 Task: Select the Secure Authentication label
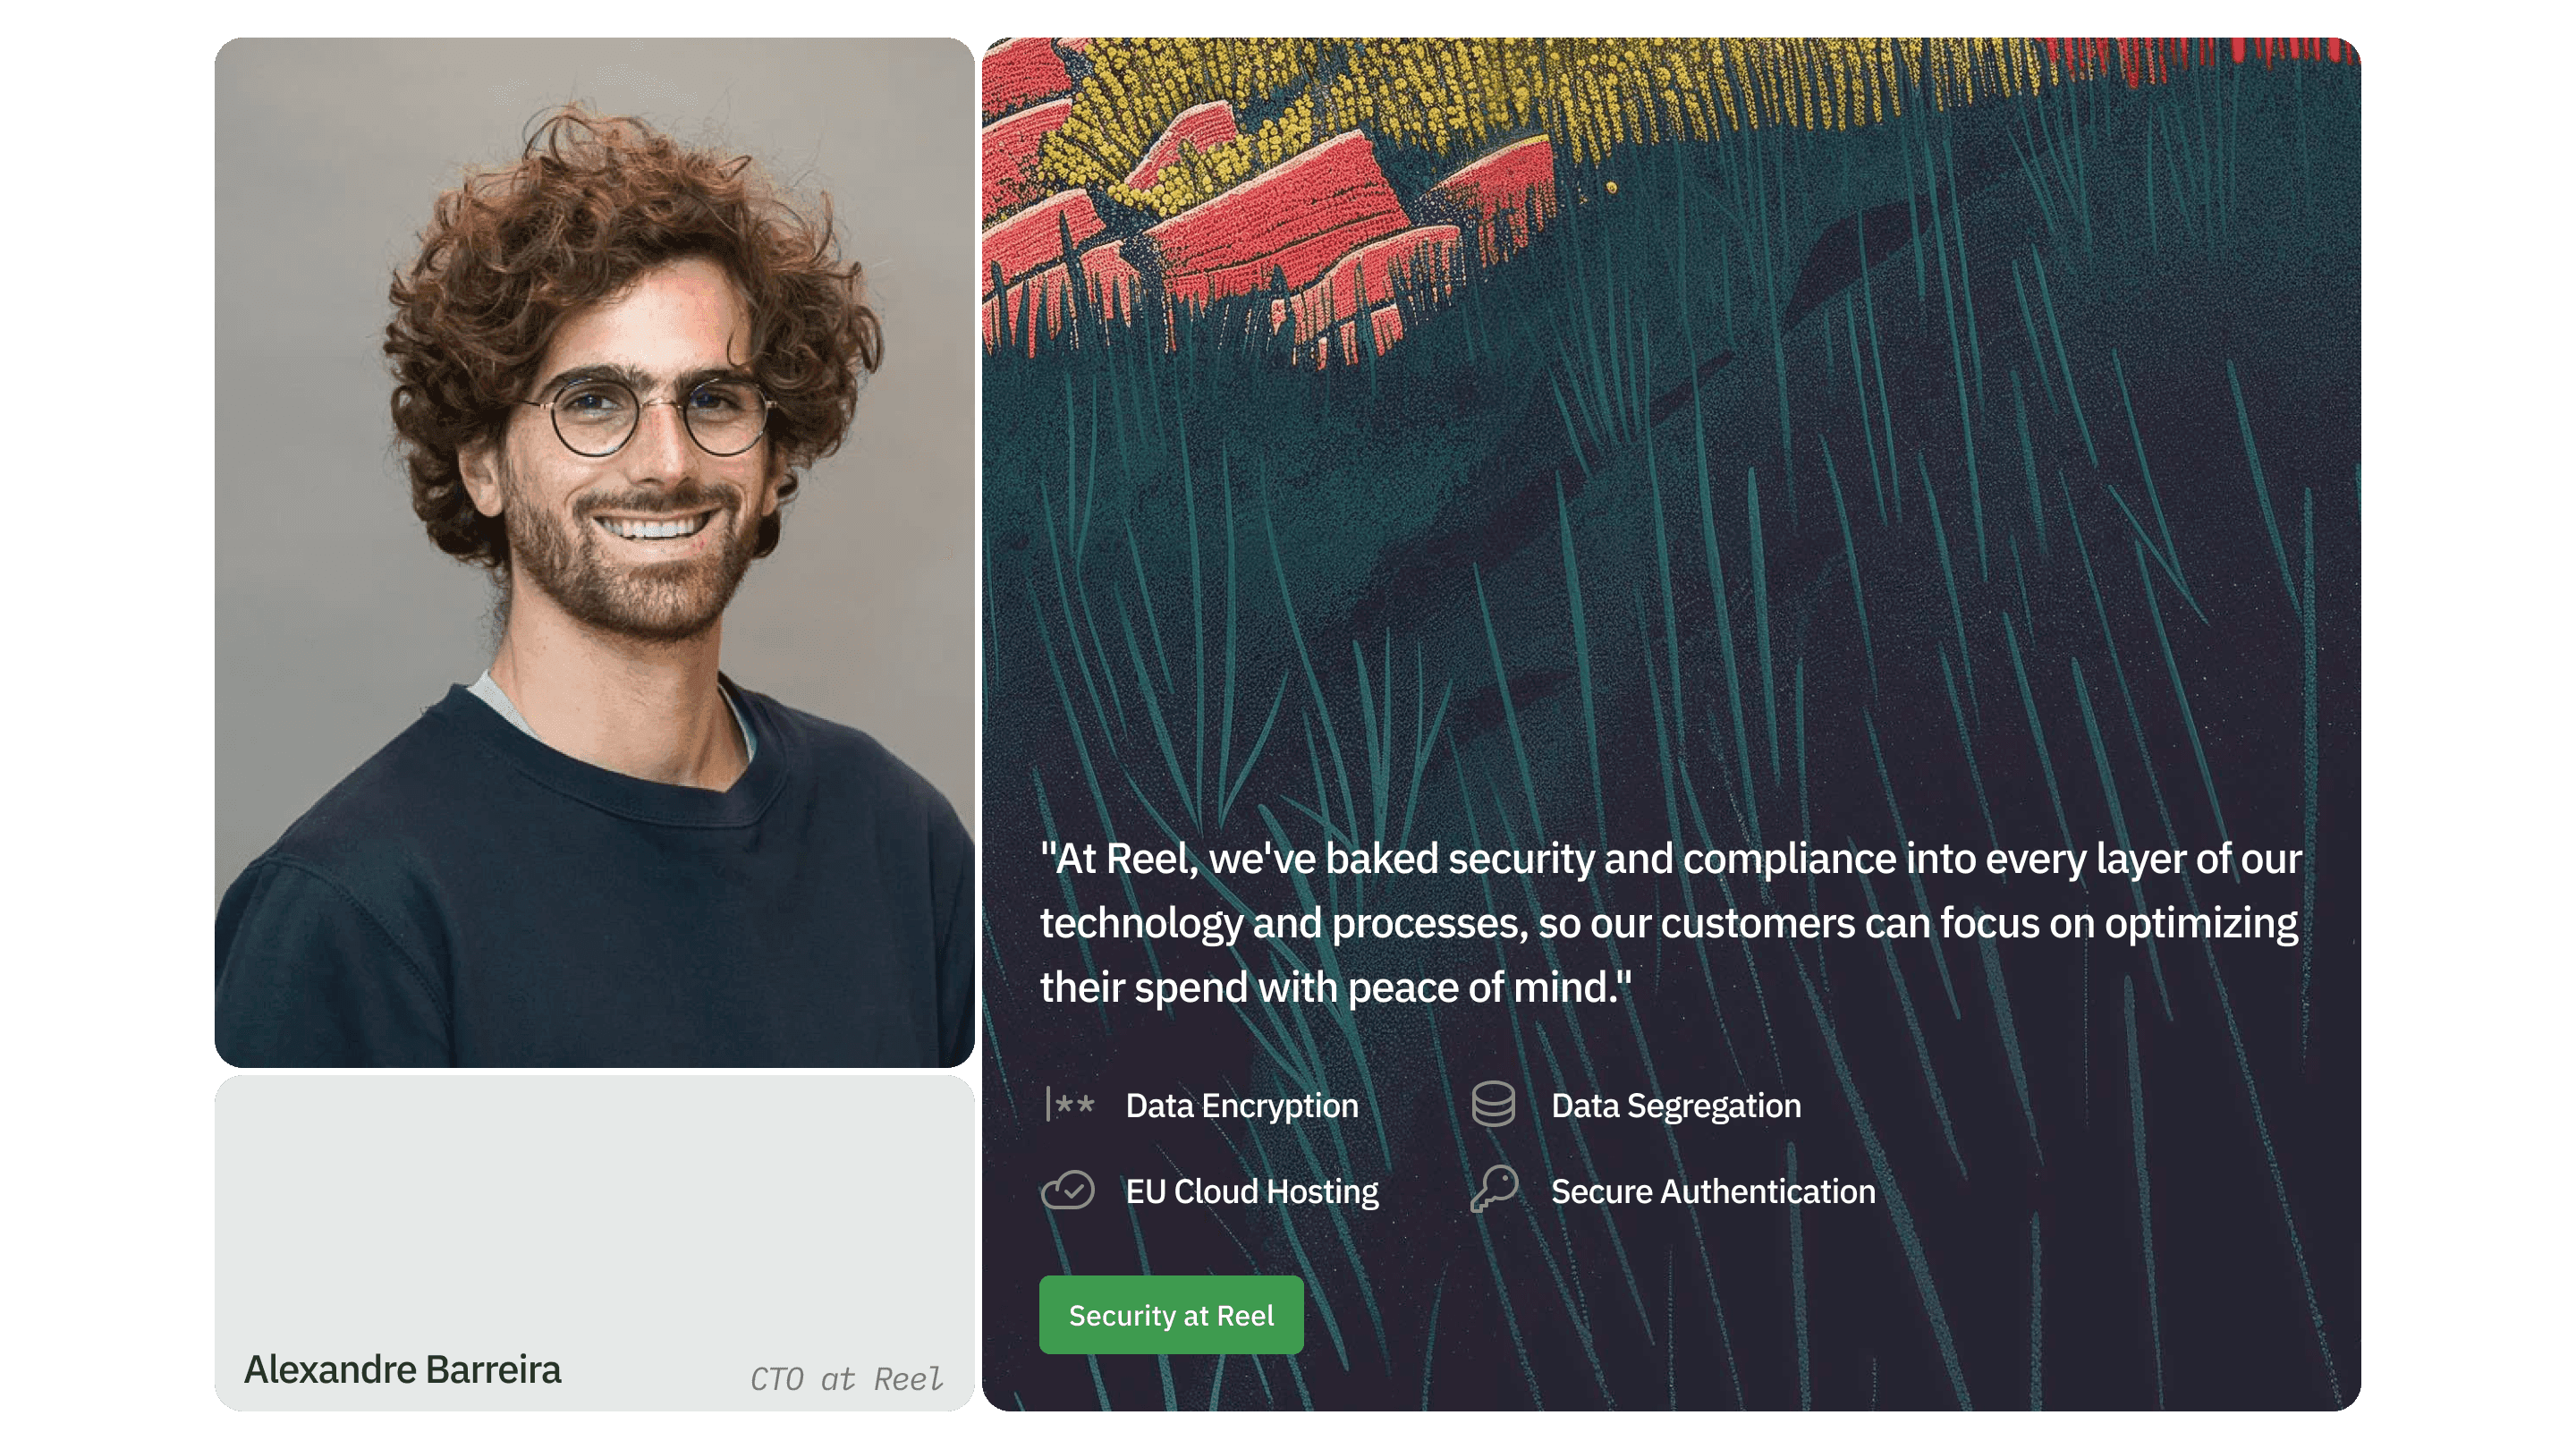coord(1713,1192)
